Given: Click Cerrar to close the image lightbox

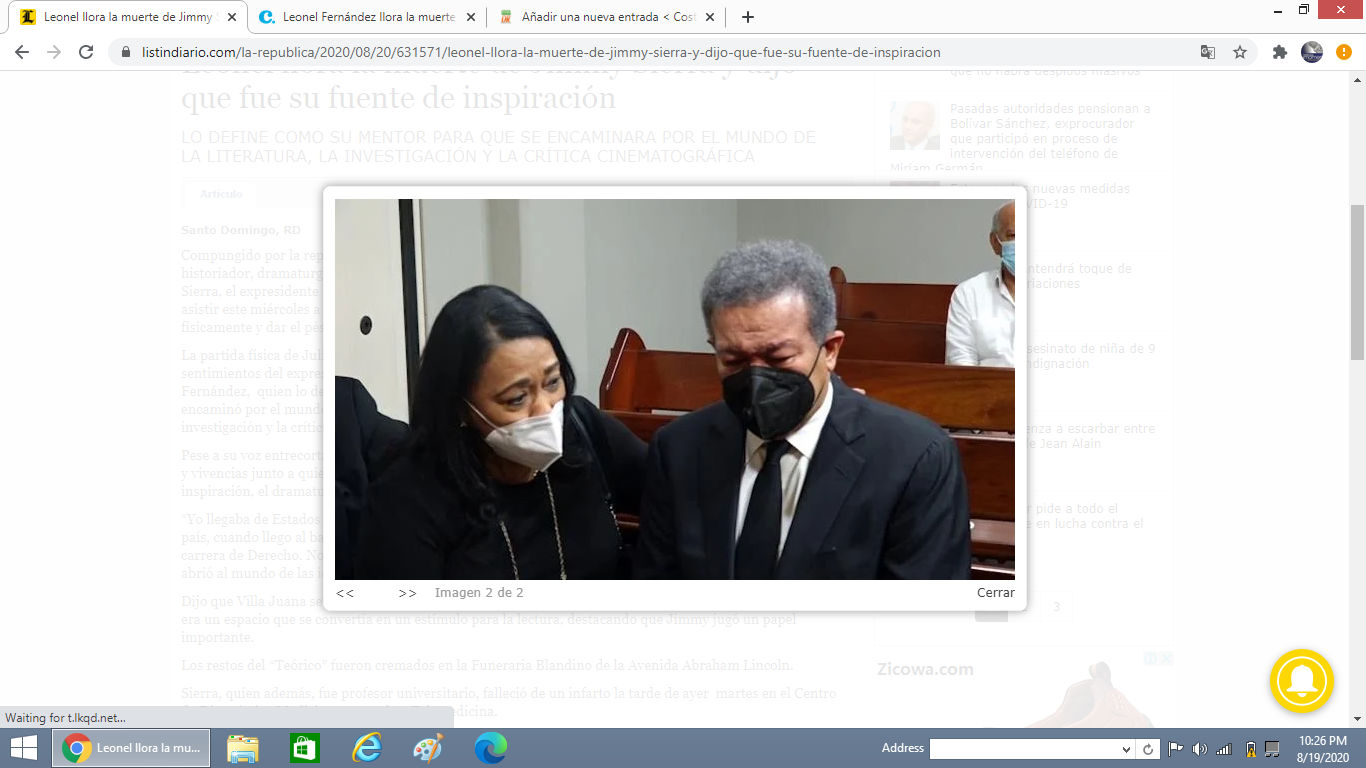Looking at the screenshot, I should click(995, 593).
